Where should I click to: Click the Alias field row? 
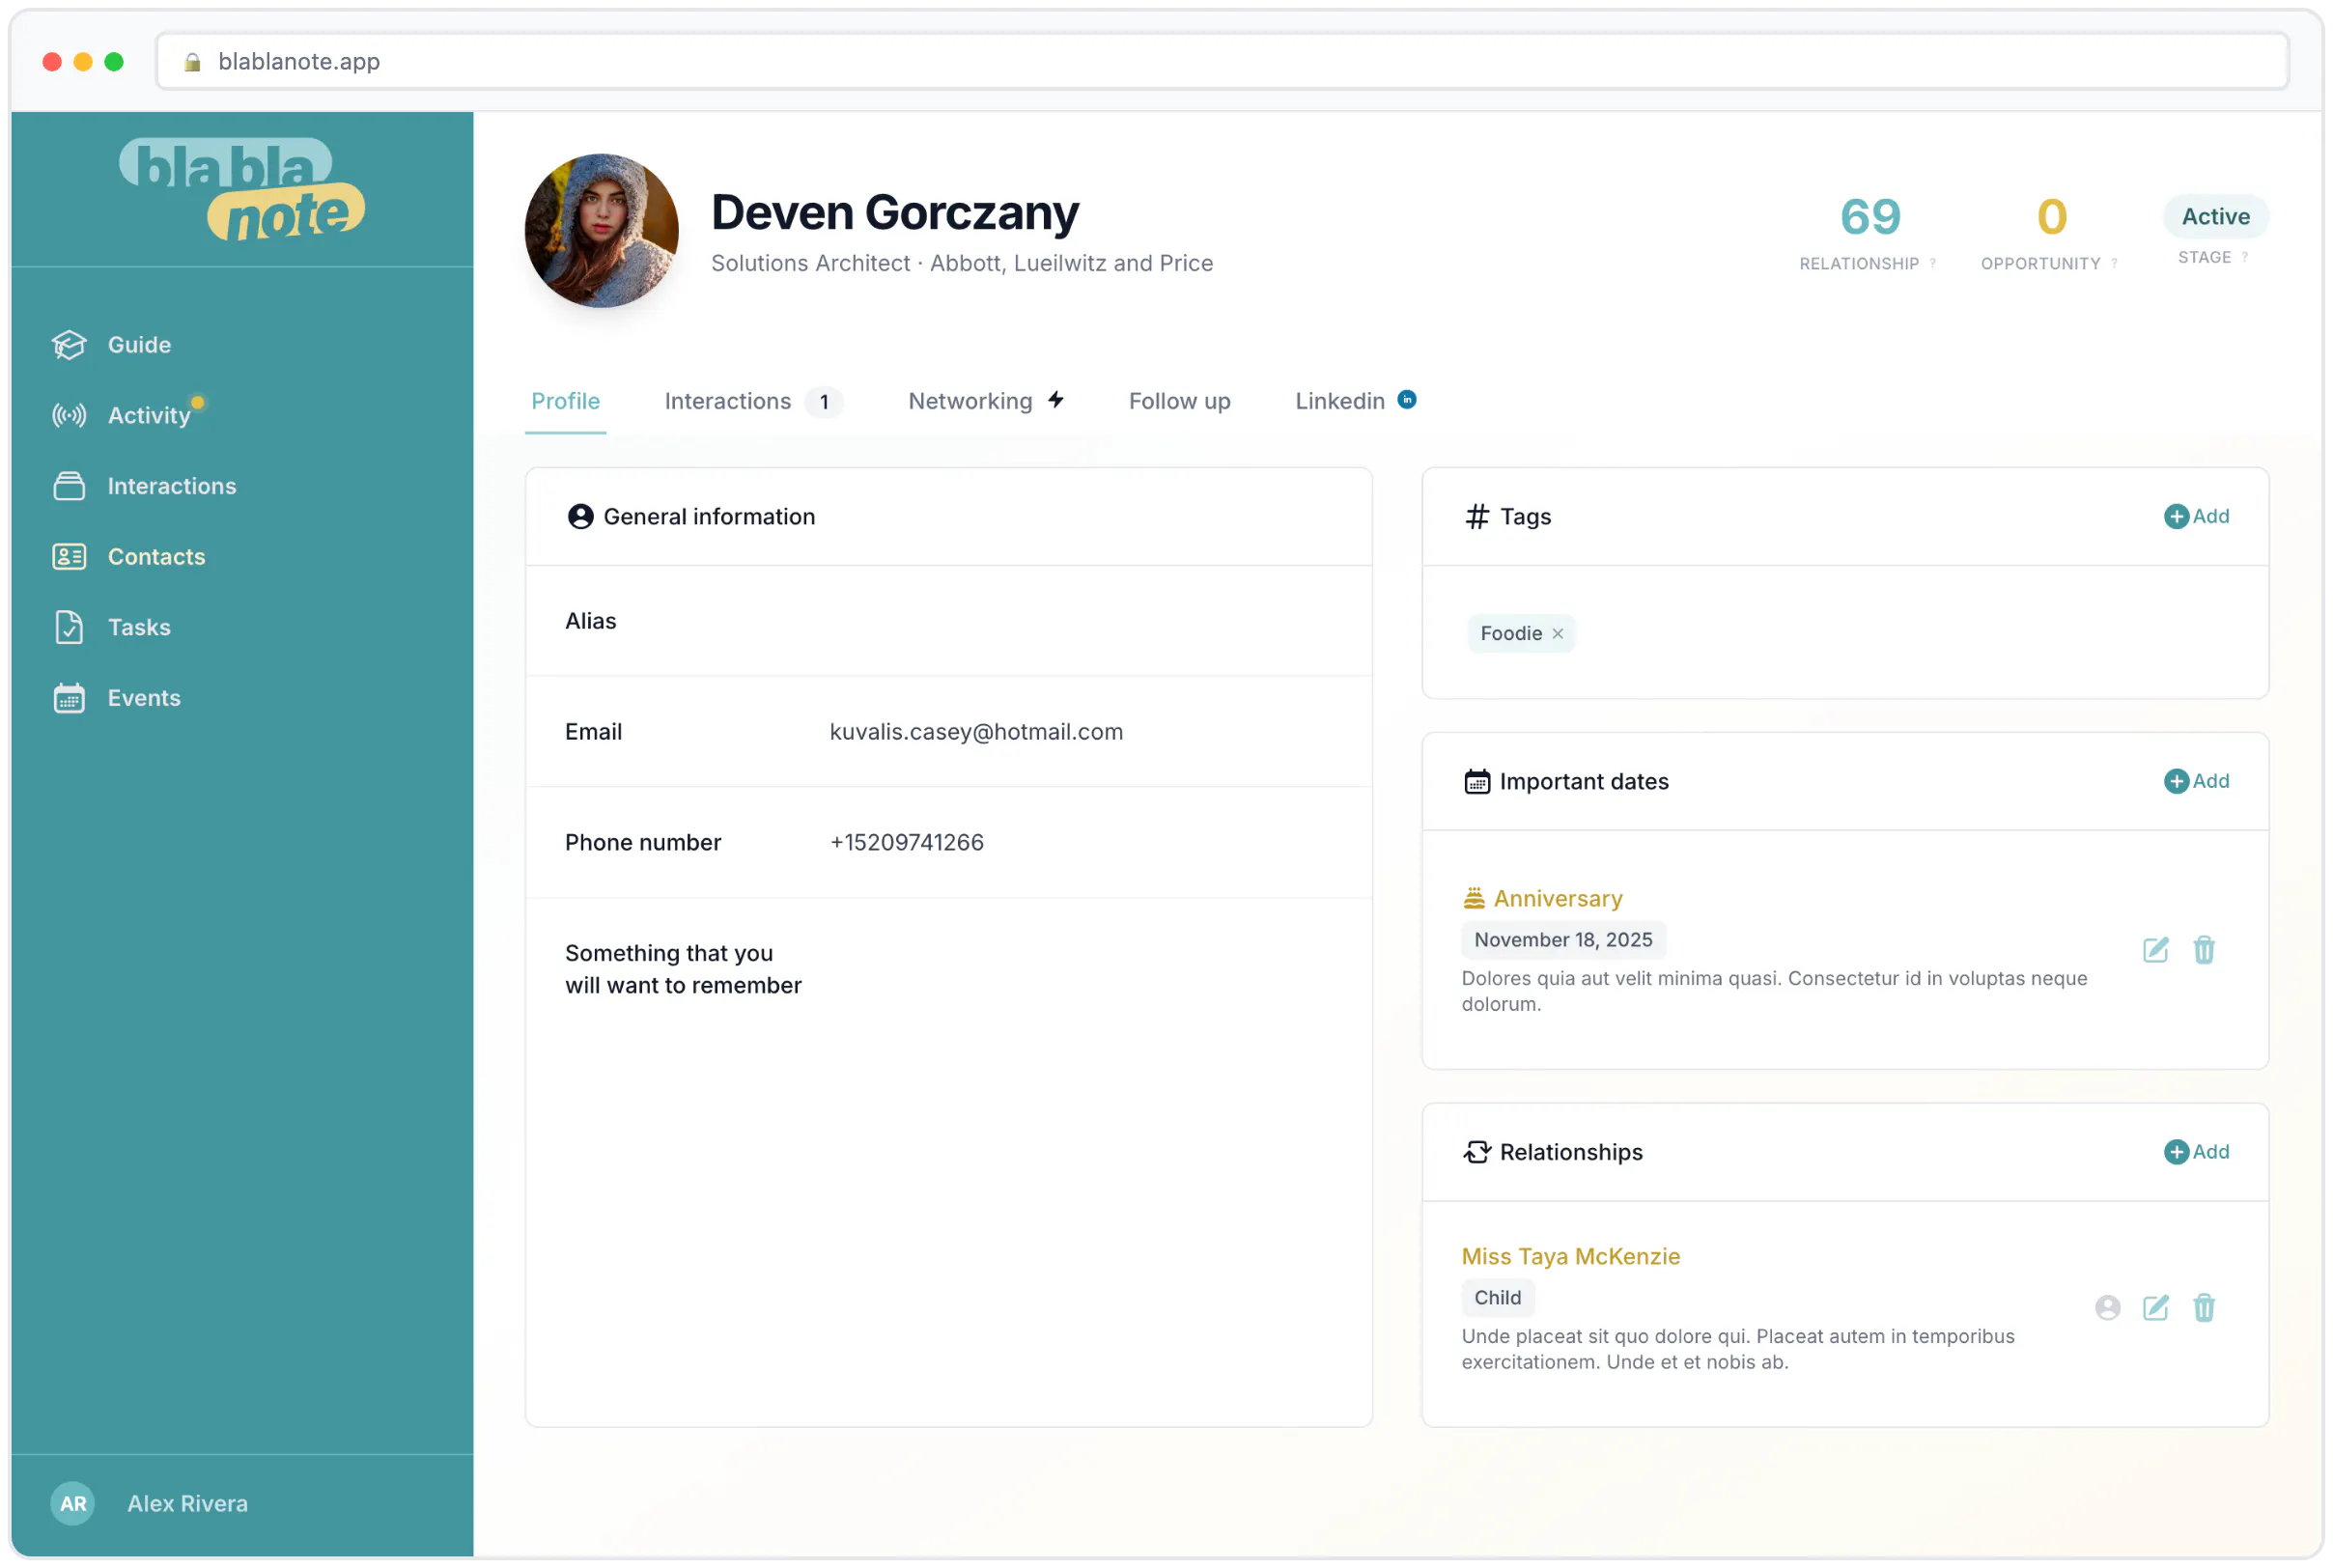click(949, 621)
